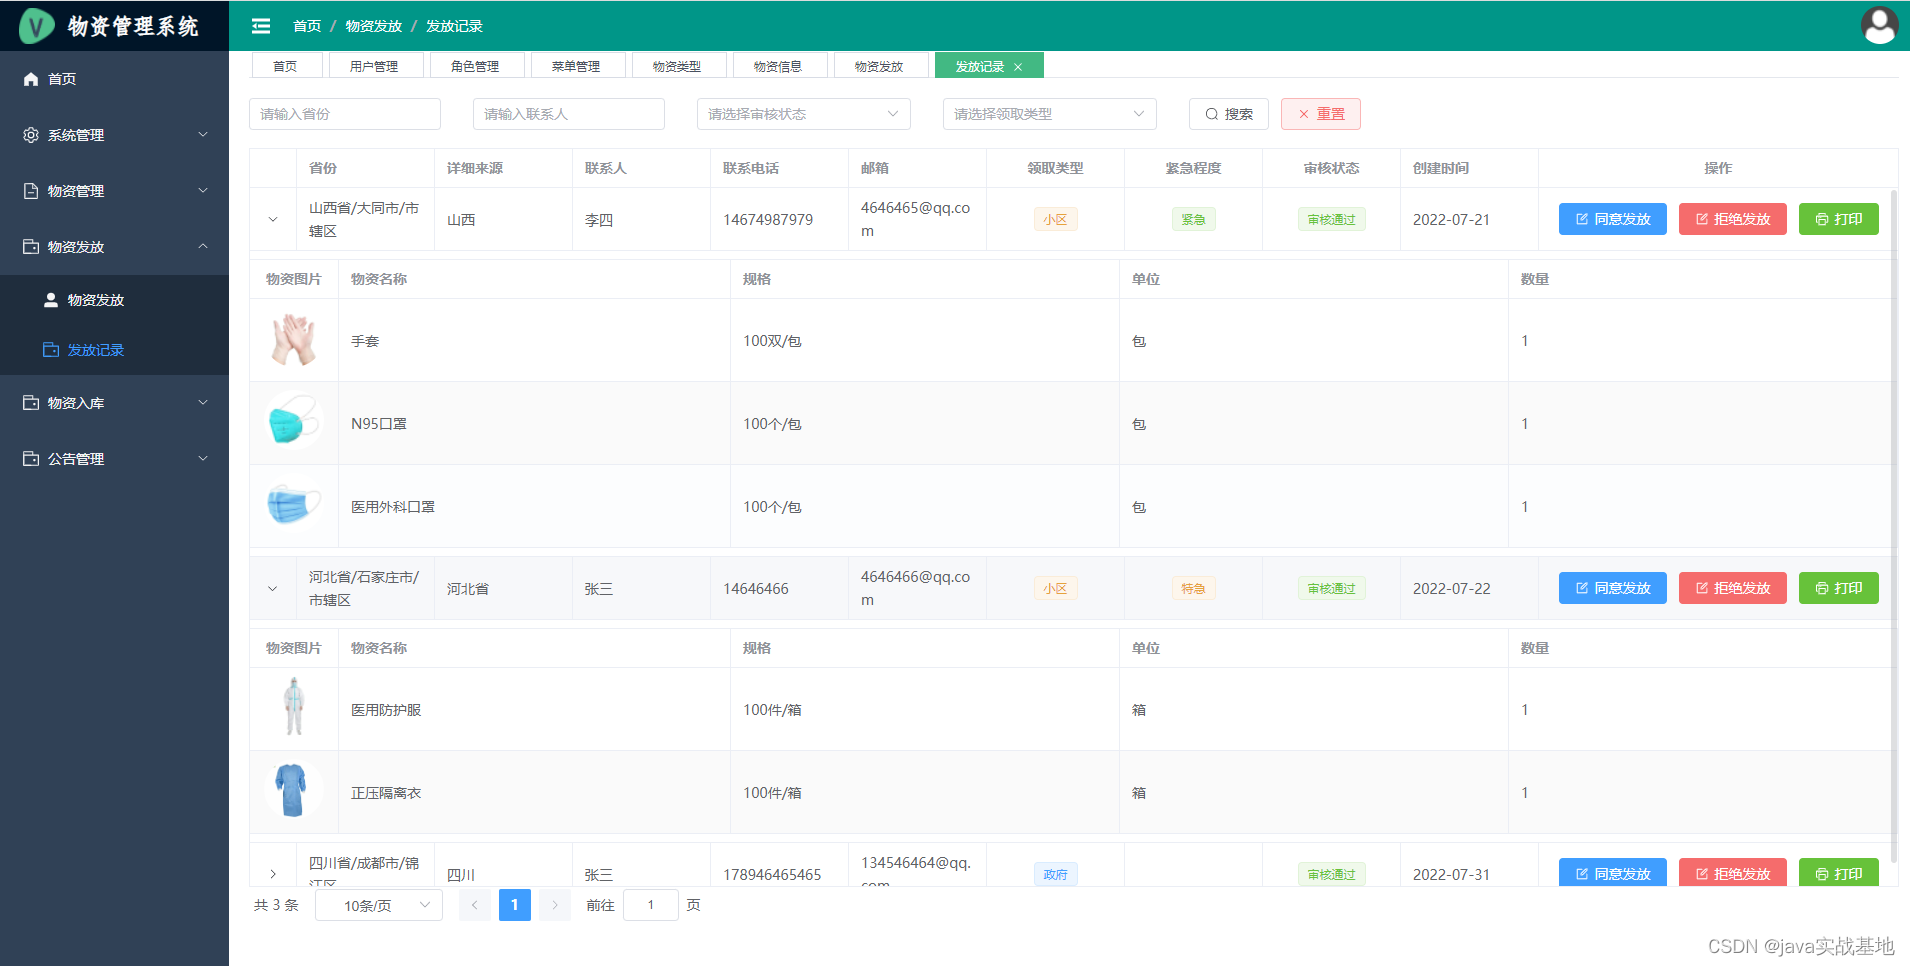Open the 手套 gloves image
Viewport: 1910px width, 966px height.
pos(294,340)
